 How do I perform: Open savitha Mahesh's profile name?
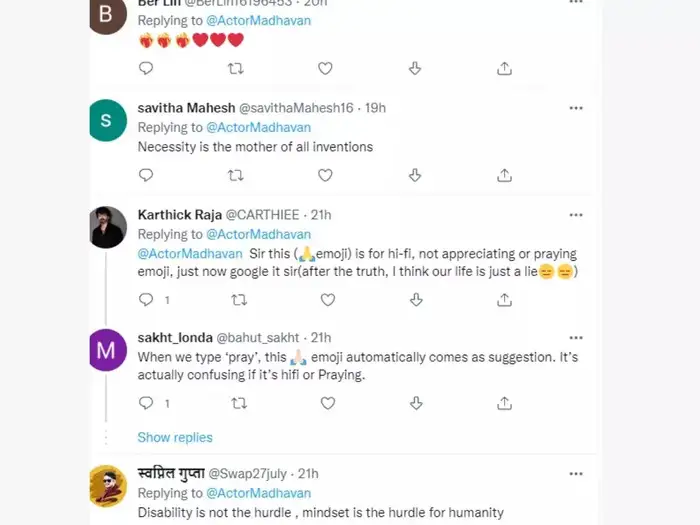(x=186, y=108)
